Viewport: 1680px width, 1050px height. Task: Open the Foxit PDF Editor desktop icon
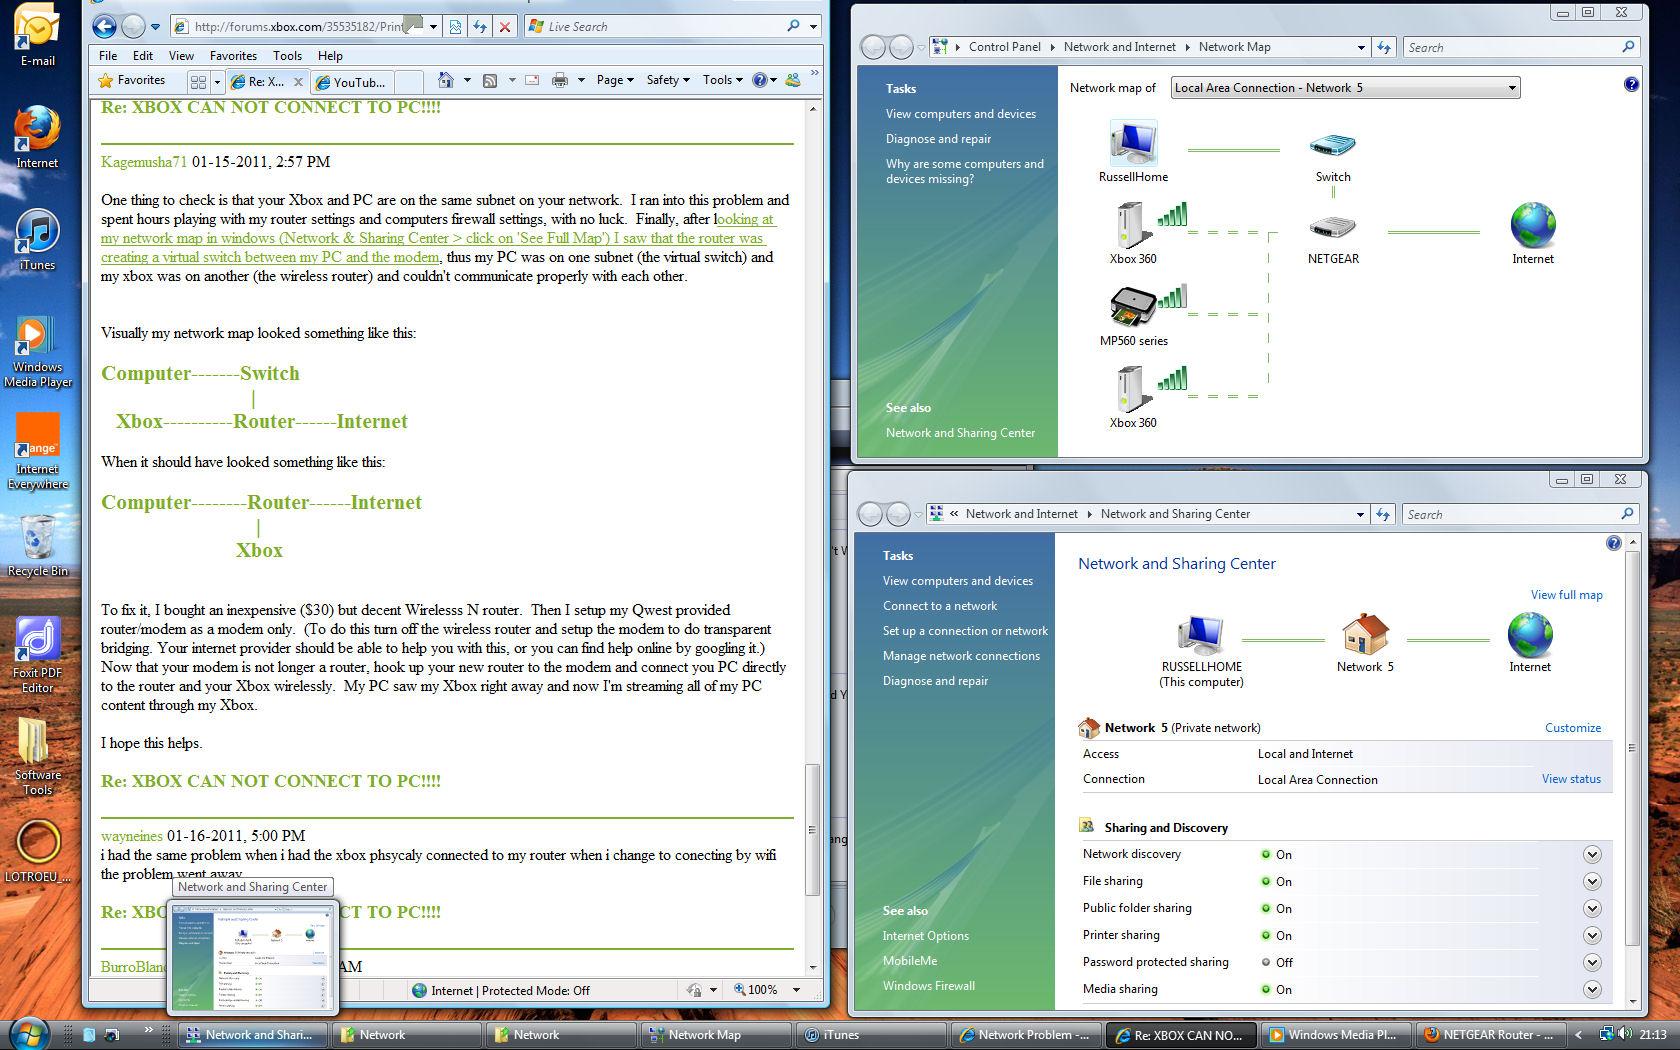click(x=37, y=654)
